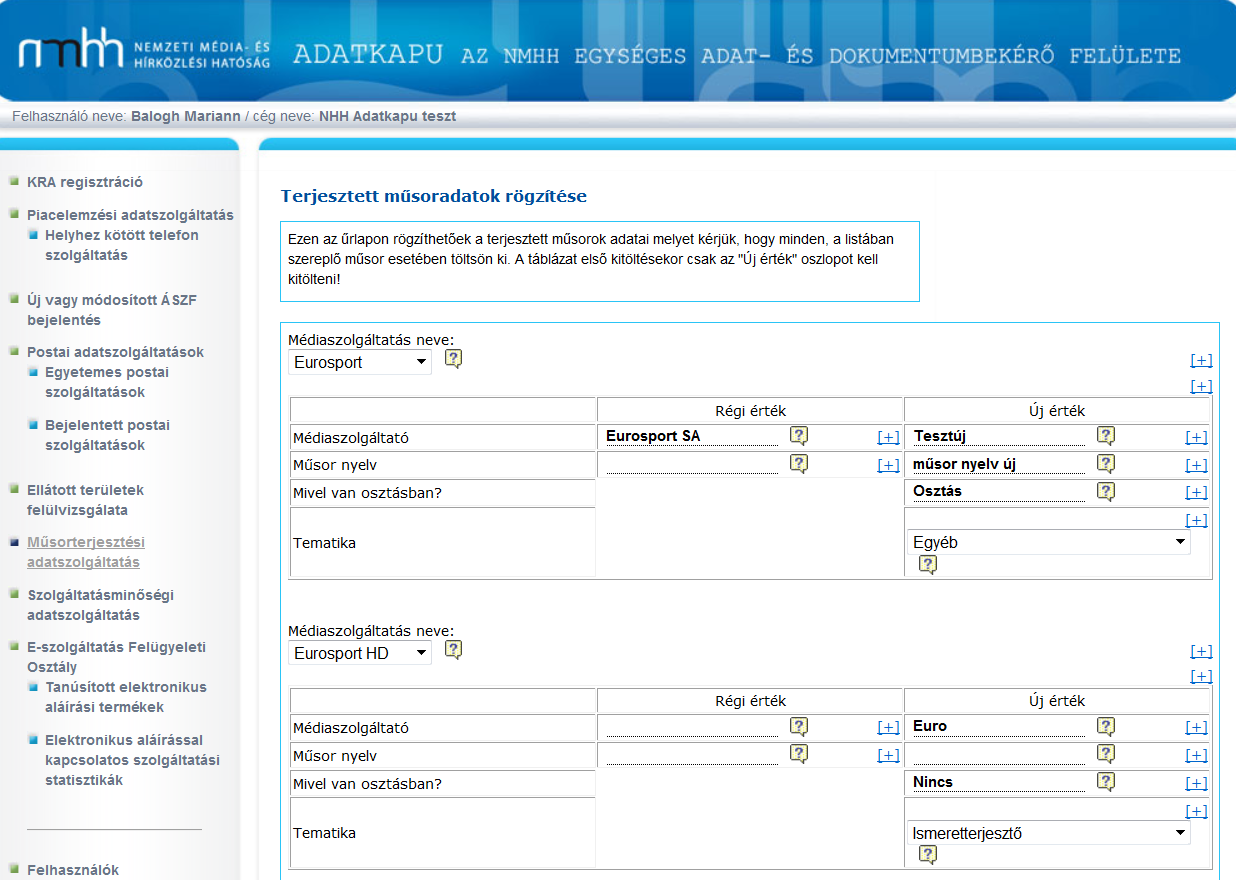1236x880 pixels.
Task: Click [+] above the Ismeretterjesztő dropdown
Action: [1196, 811]
